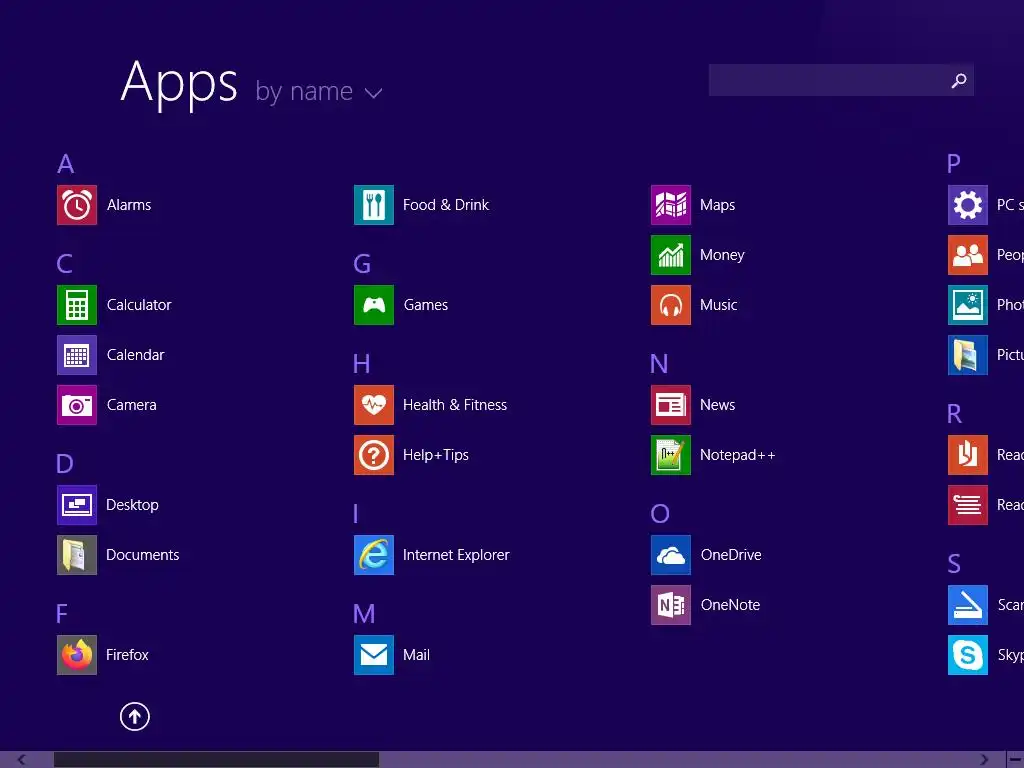This screenshot has height=768, width=1024.
Task: Select the letter N group header
Action: [659, 364]
